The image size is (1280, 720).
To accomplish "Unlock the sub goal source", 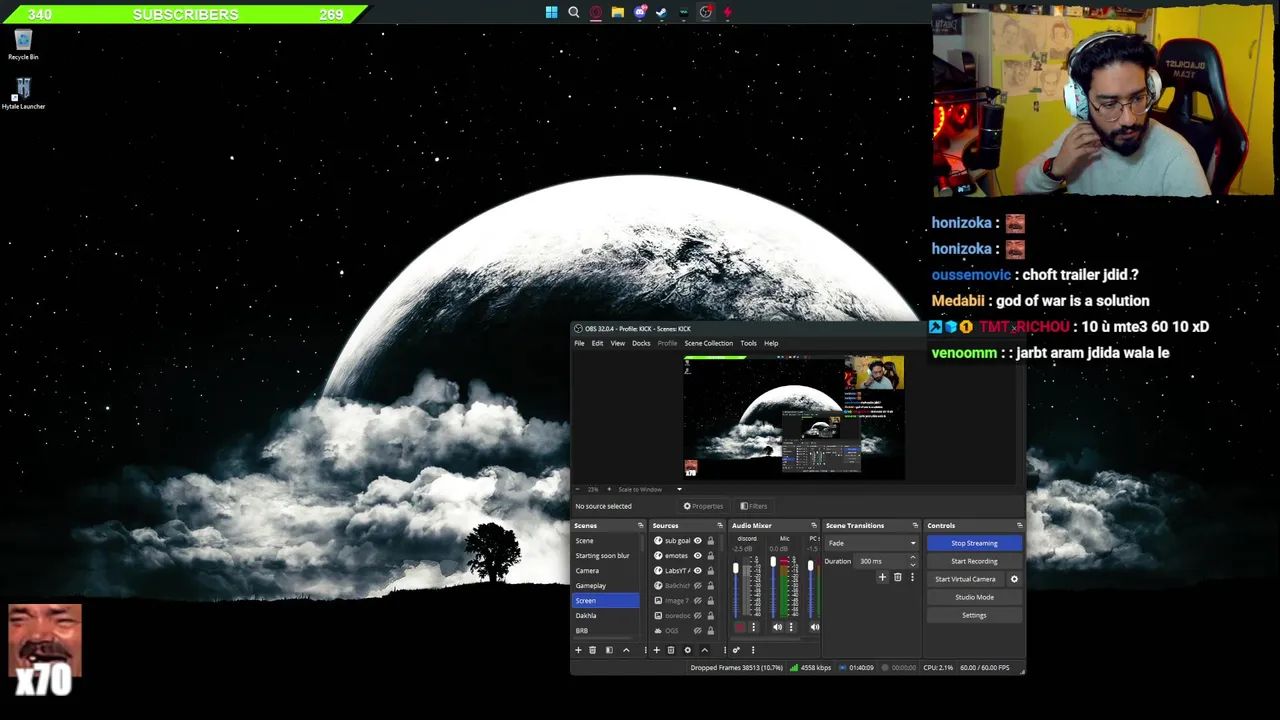I will [711, 541].
